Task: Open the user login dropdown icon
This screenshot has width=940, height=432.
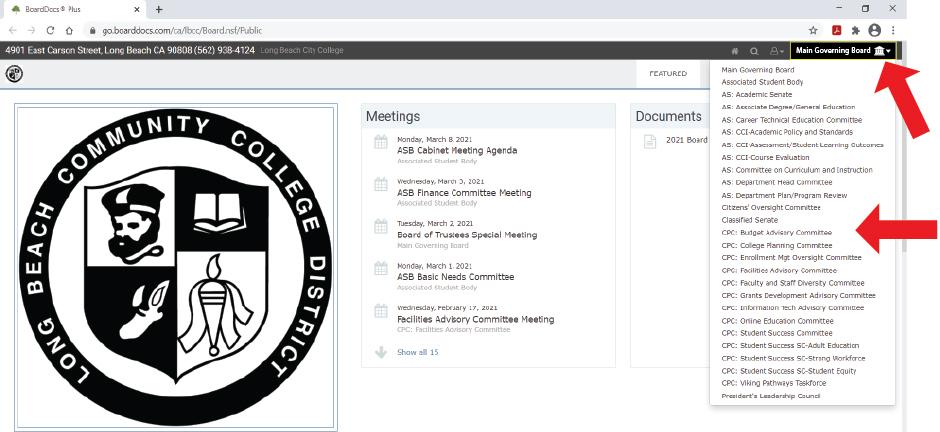Action: tap(777, 51)
